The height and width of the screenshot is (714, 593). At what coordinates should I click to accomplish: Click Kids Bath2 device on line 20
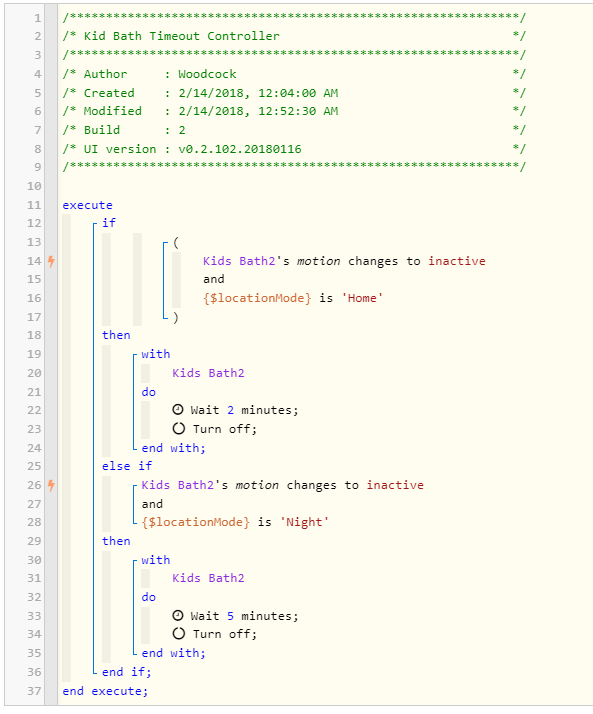tap(208, 373)
